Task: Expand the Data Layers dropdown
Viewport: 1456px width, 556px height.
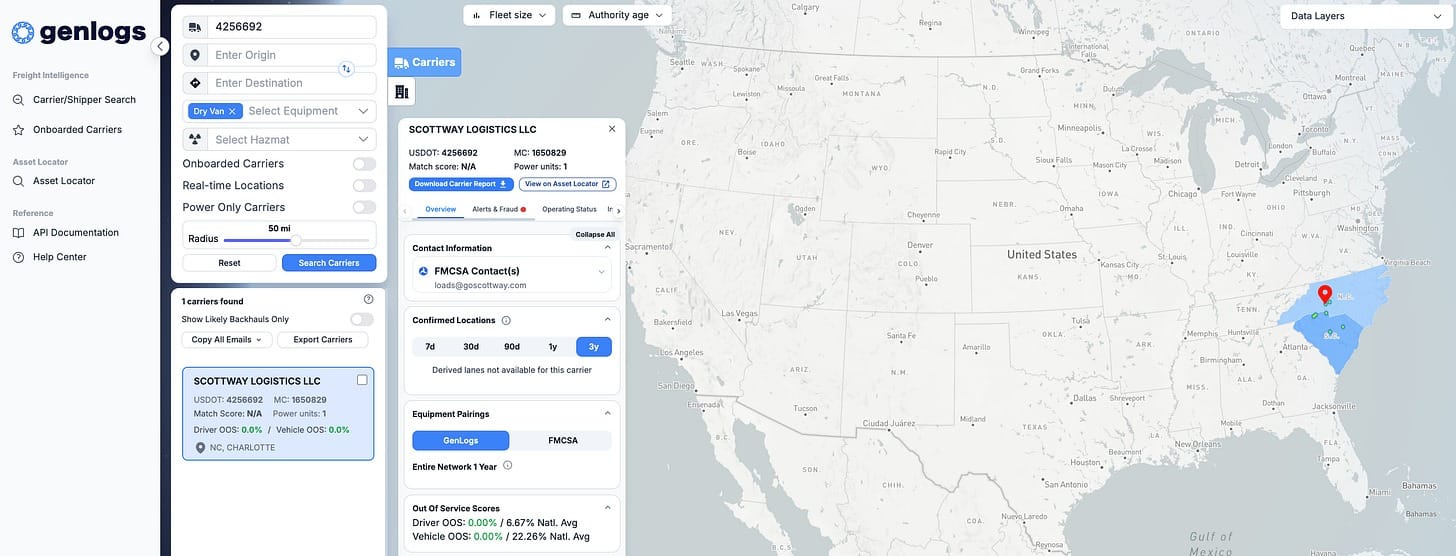Action: tap(1365, 16)
